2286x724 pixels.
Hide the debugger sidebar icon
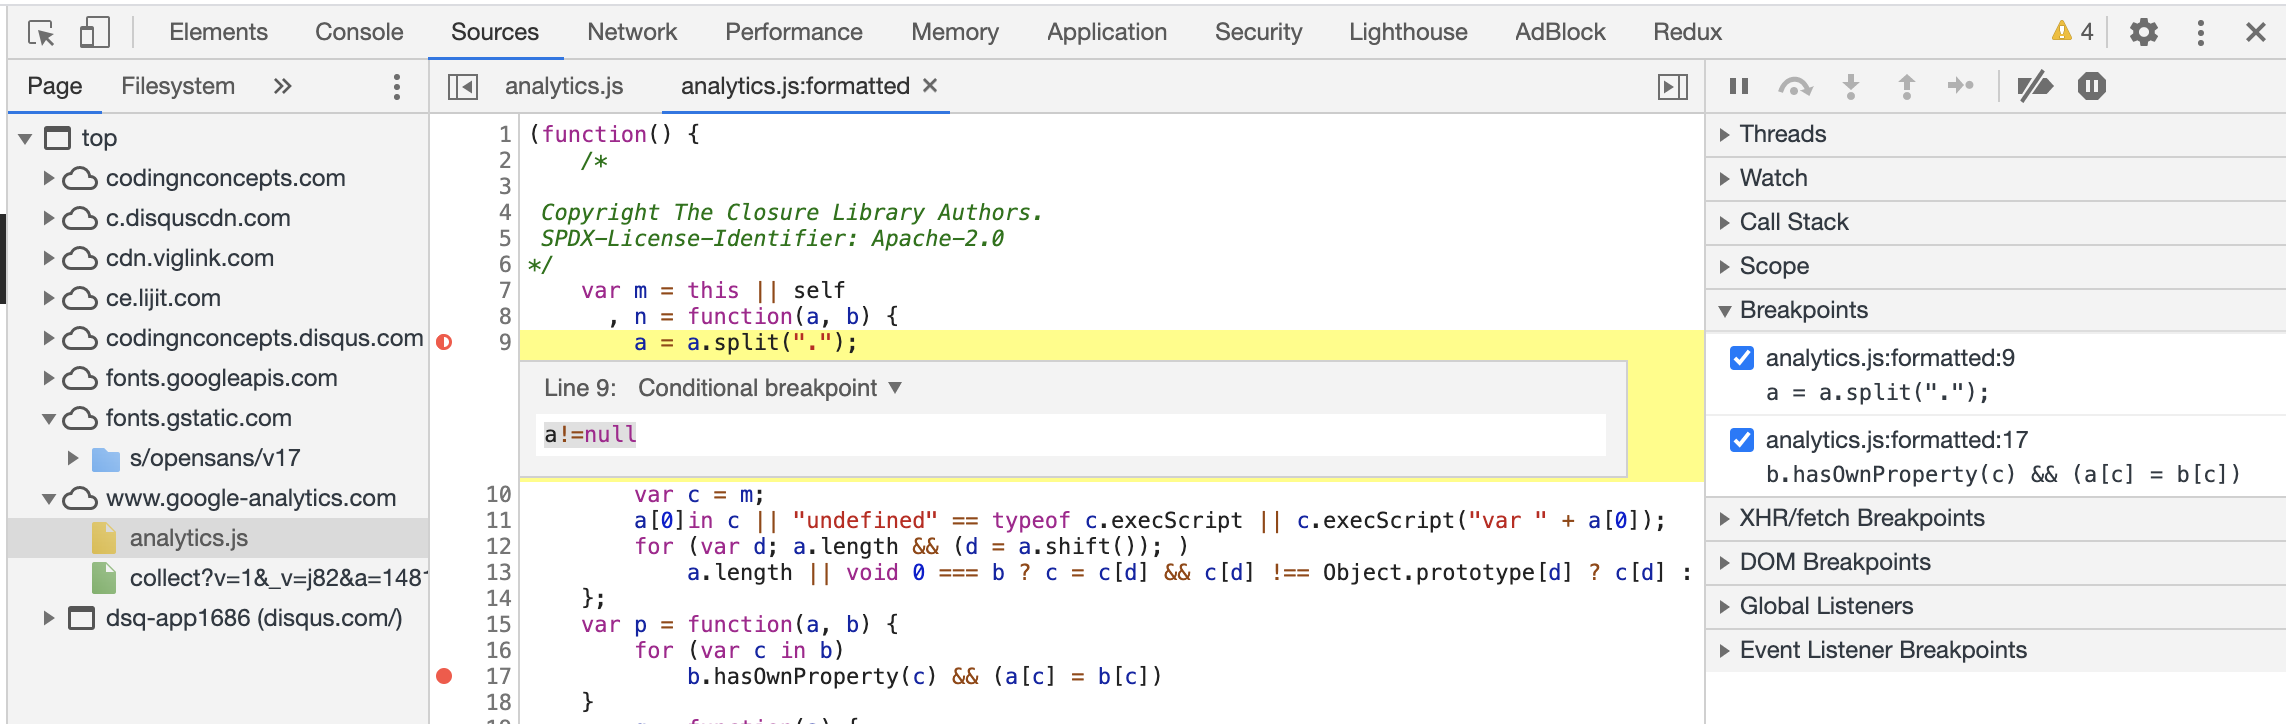coord(1673,87)
